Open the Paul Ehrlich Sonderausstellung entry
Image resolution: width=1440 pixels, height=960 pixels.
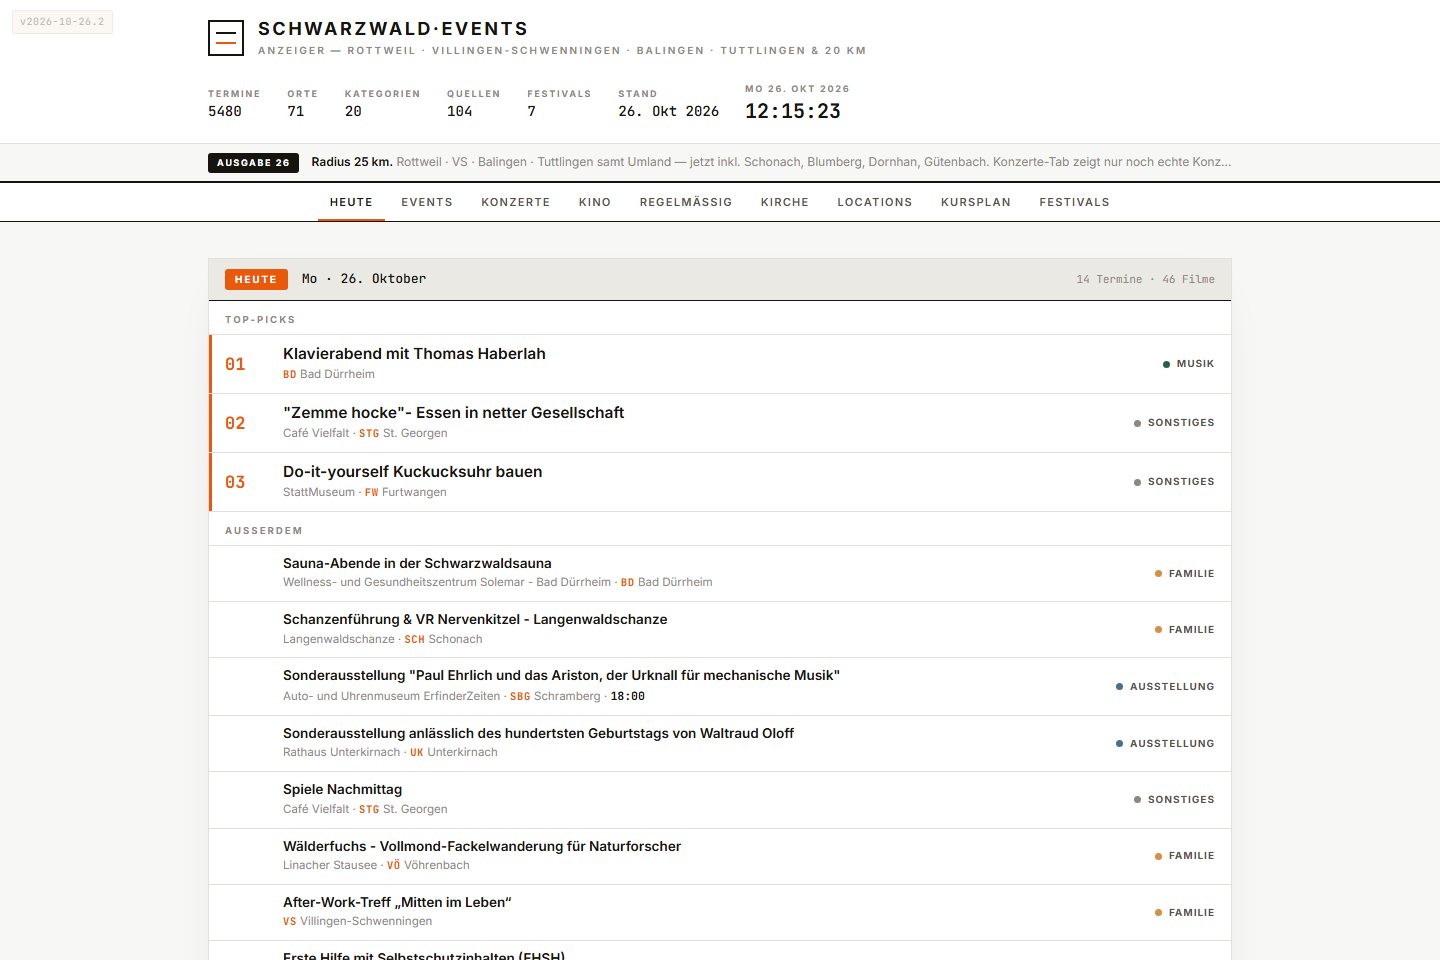(720, 686)
